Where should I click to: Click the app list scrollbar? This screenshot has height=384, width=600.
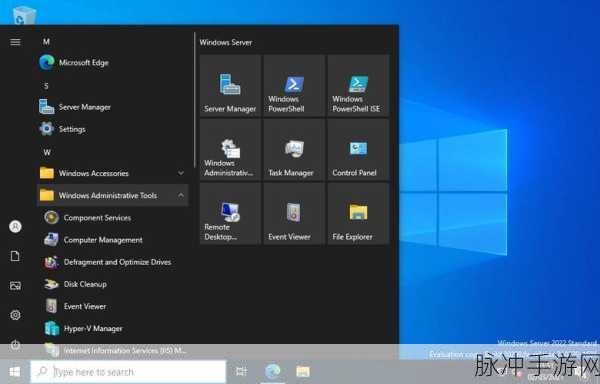pos(194,100)
